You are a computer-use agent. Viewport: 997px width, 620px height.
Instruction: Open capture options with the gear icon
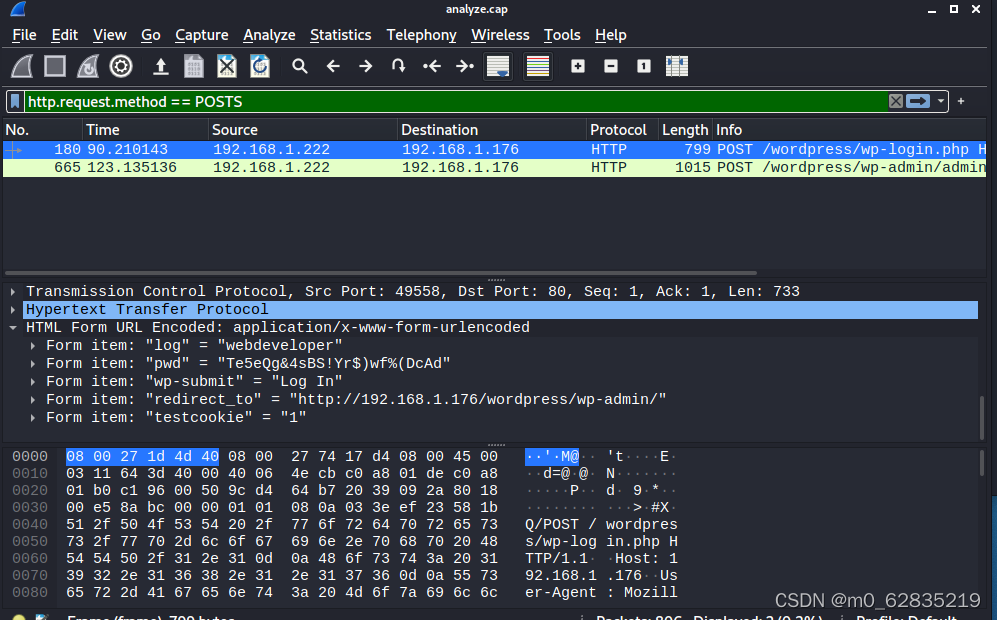tap(120, 66)
